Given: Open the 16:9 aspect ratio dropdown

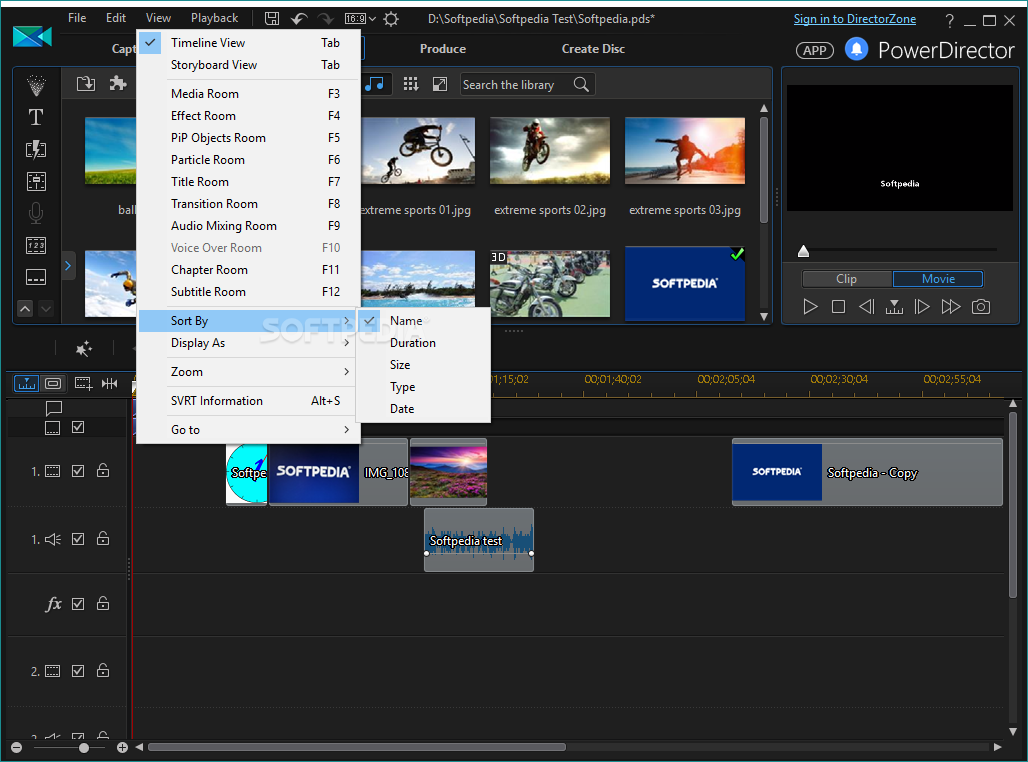Looking at the screenshot, I should click(361, 18).
